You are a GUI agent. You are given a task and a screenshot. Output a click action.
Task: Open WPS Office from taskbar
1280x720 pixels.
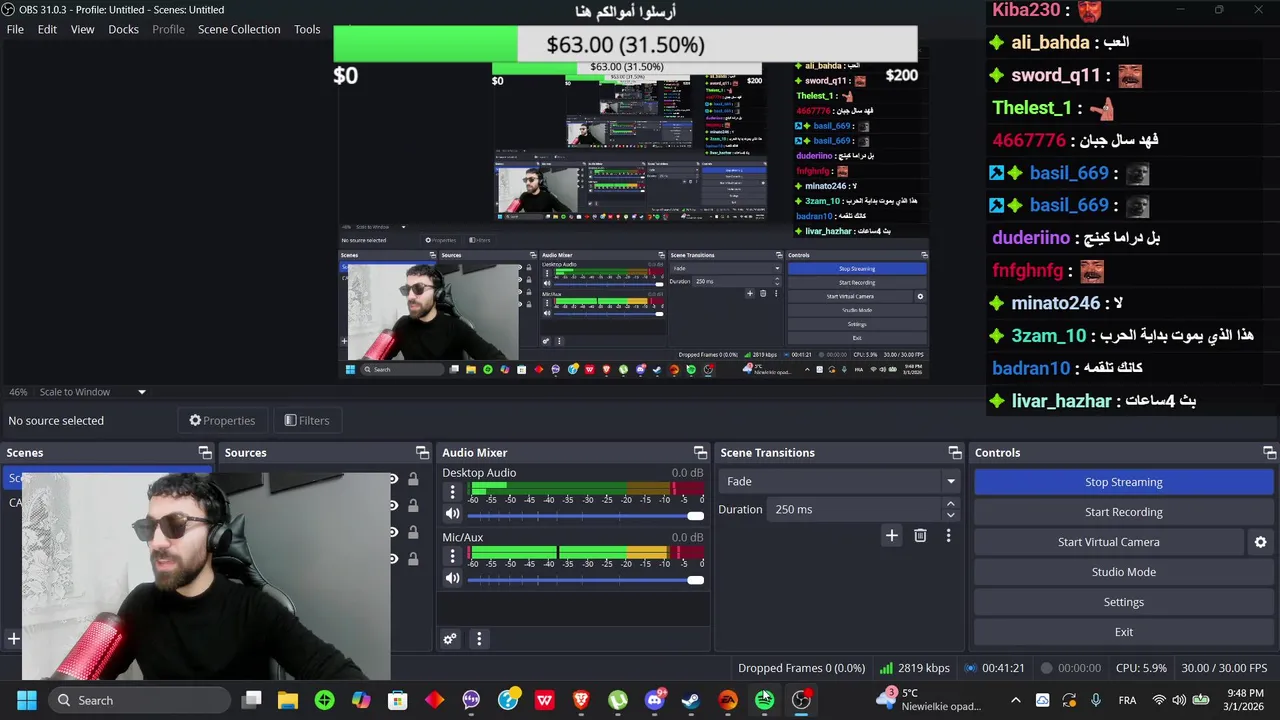click(544, 700)
